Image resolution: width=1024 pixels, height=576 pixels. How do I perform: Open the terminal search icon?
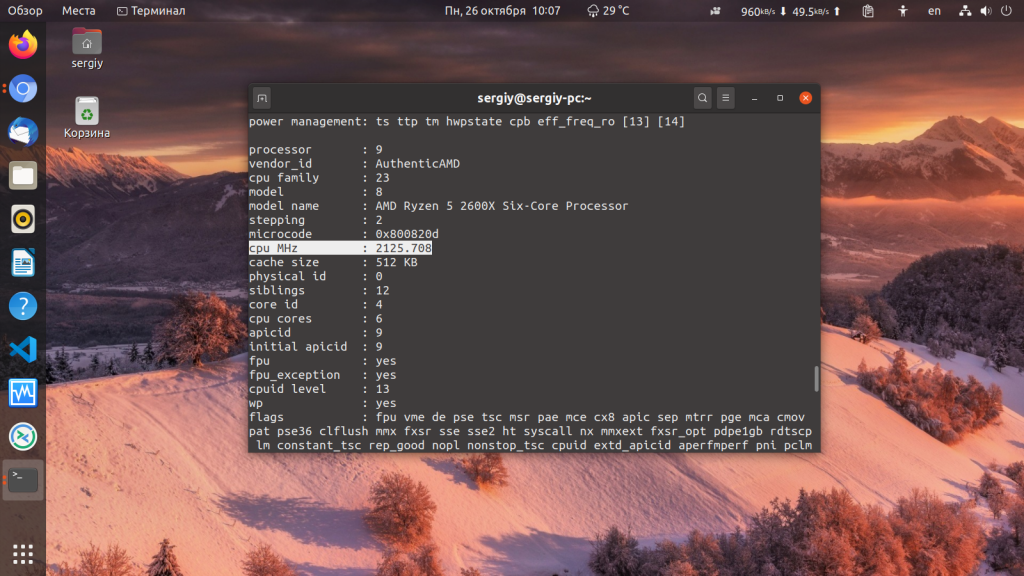click(x=702, y=98)
